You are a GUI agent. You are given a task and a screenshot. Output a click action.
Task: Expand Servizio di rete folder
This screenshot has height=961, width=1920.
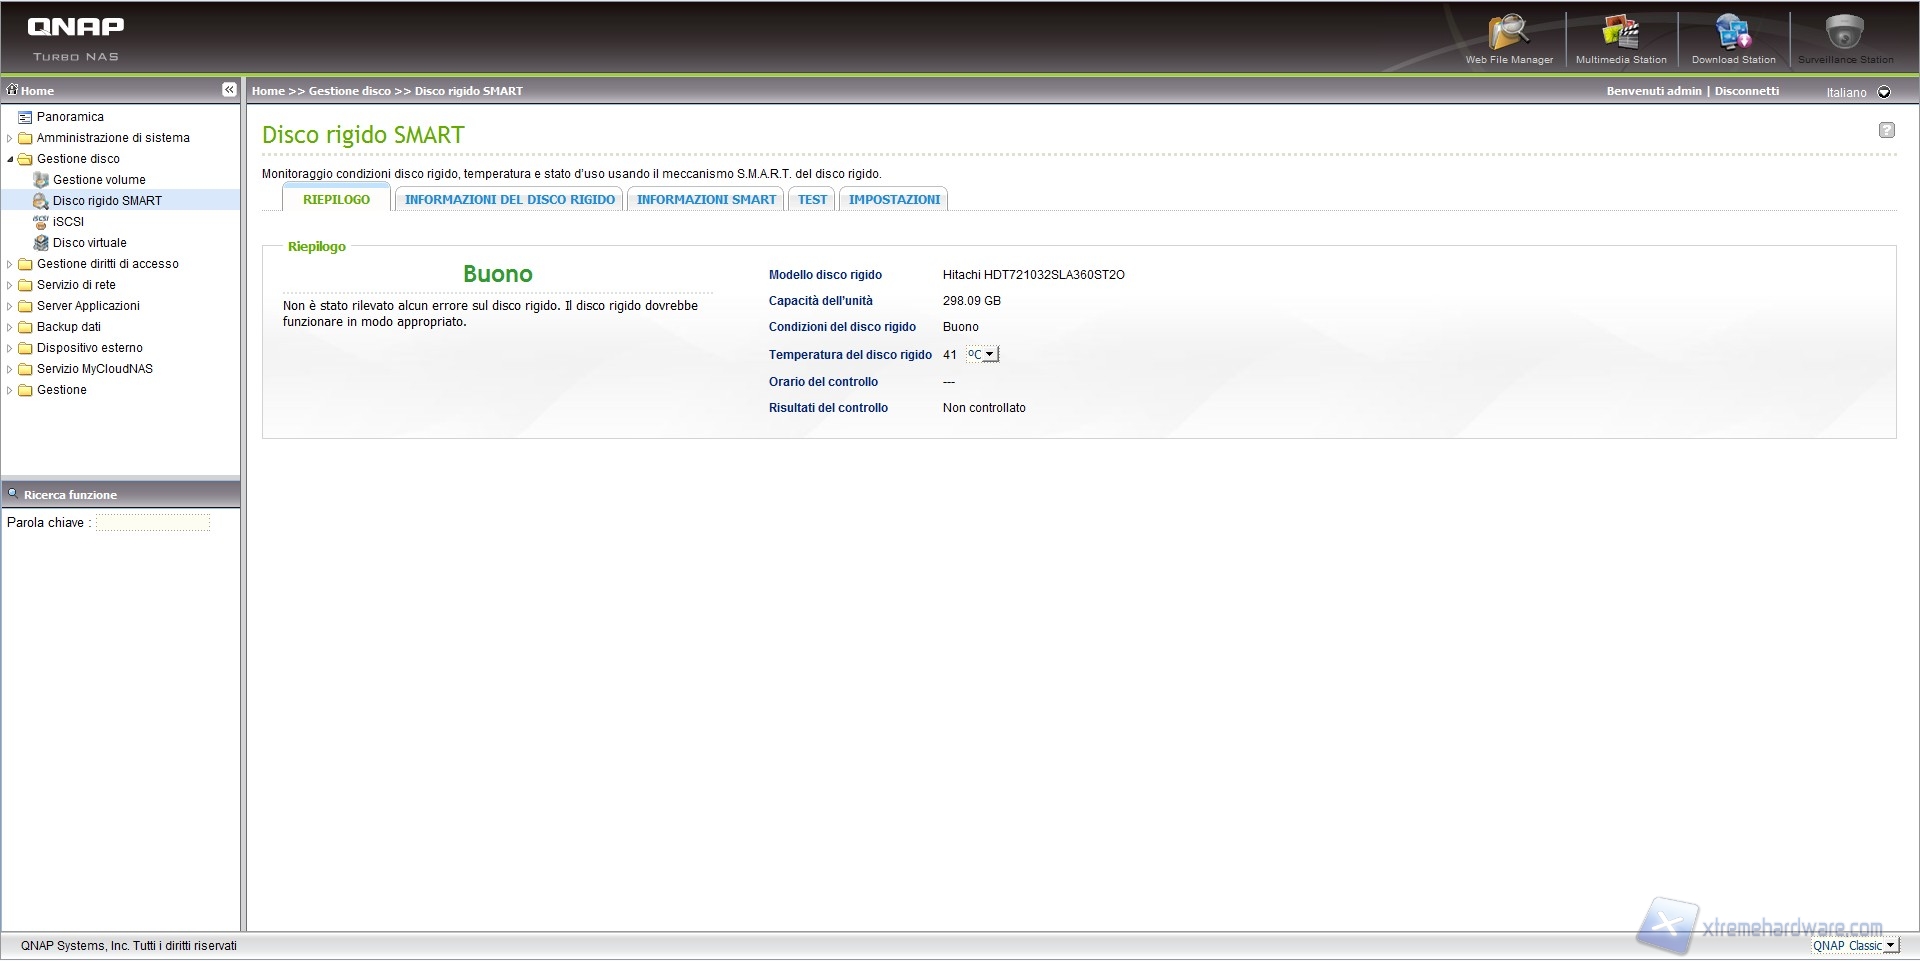pyautogui.click(x=10, y=285)
